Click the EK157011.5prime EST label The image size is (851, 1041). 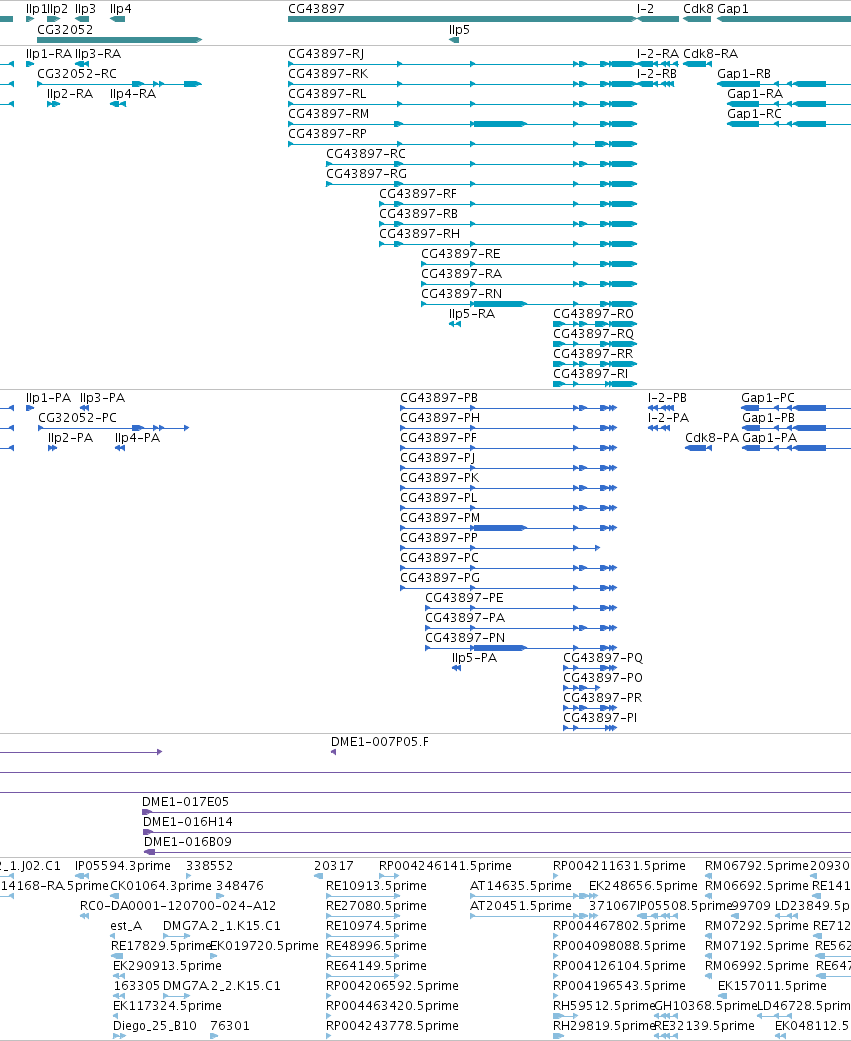772,986
